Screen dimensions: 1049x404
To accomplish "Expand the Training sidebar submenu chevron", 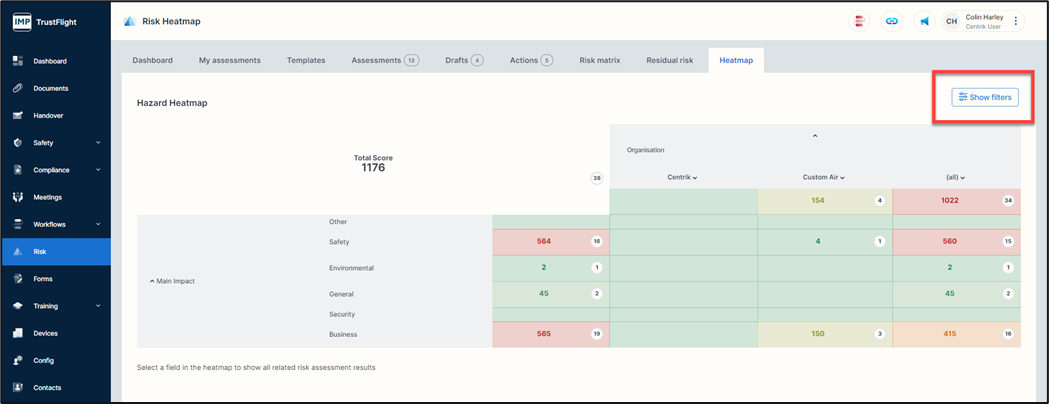I will coord(98,306).
